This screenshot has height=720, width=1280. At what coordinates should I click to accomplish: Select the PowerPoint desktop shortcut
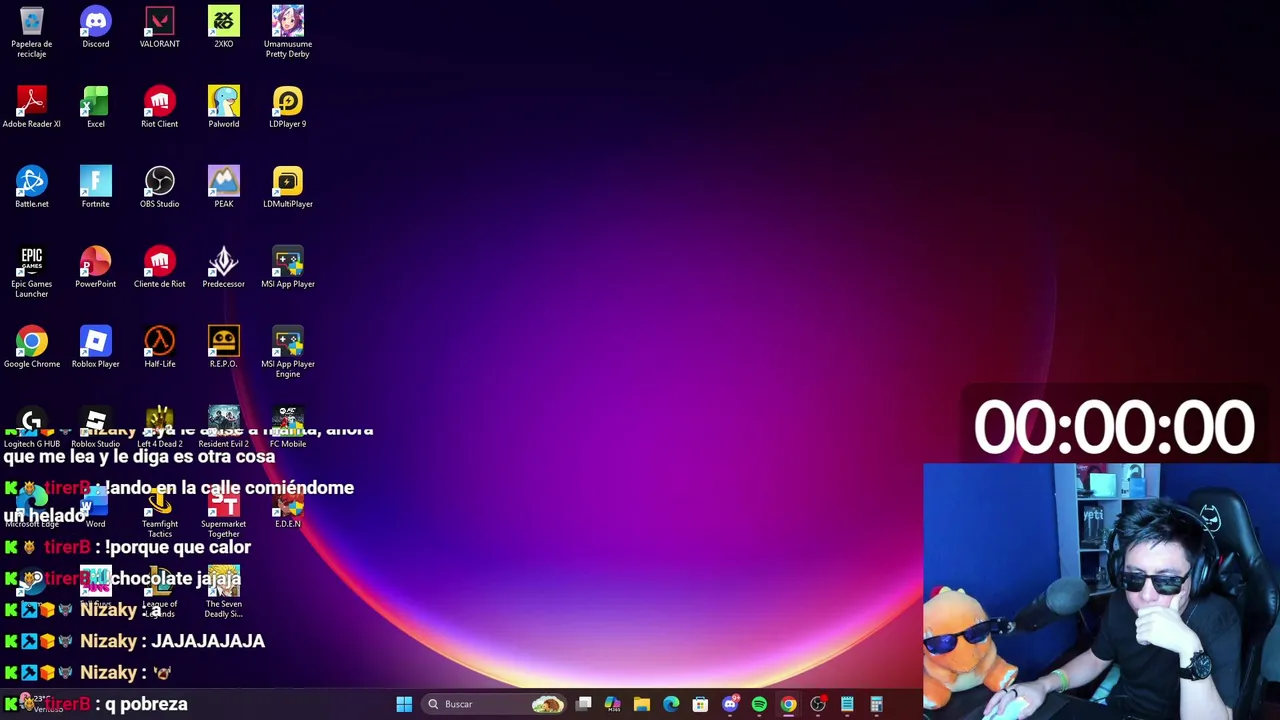(96, 267)
